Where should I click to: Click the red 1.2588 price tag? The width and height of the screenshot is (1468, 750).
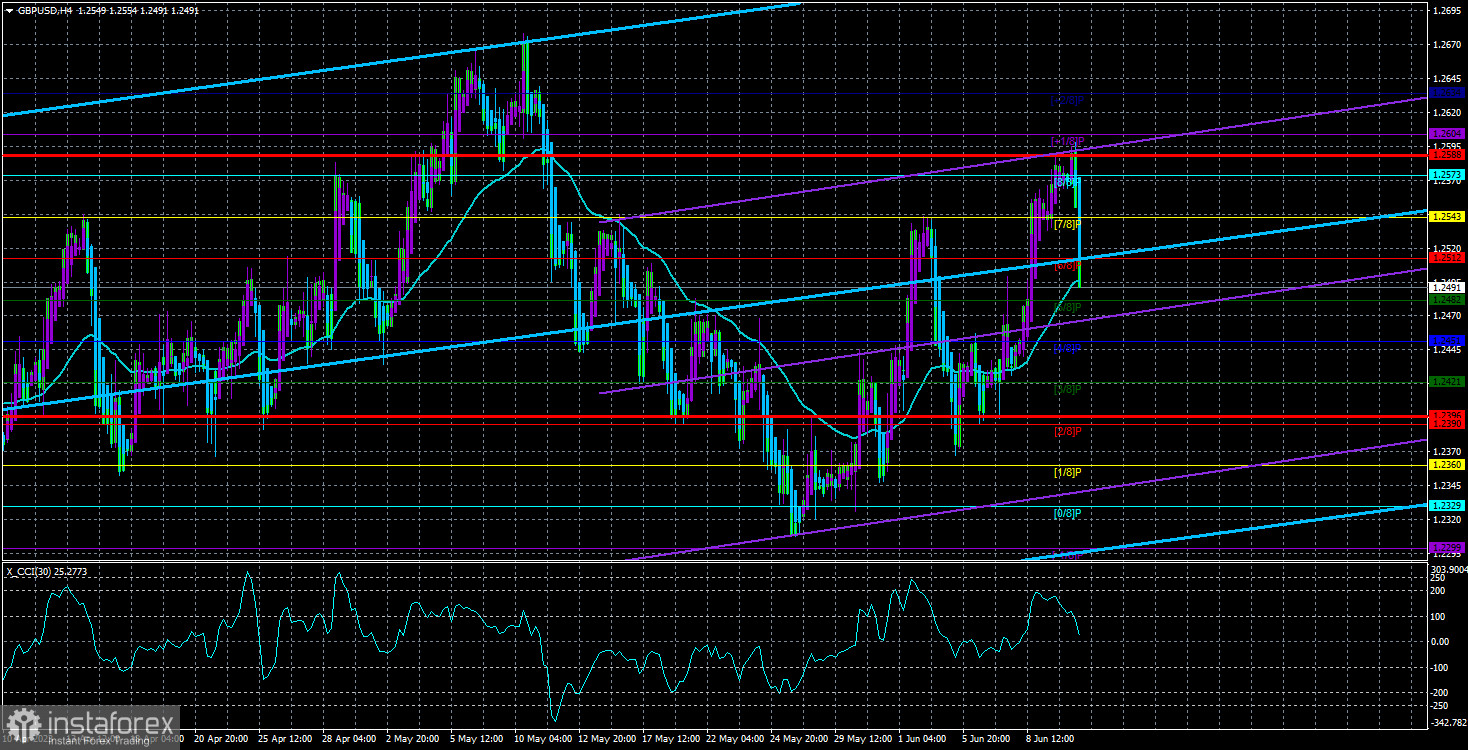coord(1447,155)
